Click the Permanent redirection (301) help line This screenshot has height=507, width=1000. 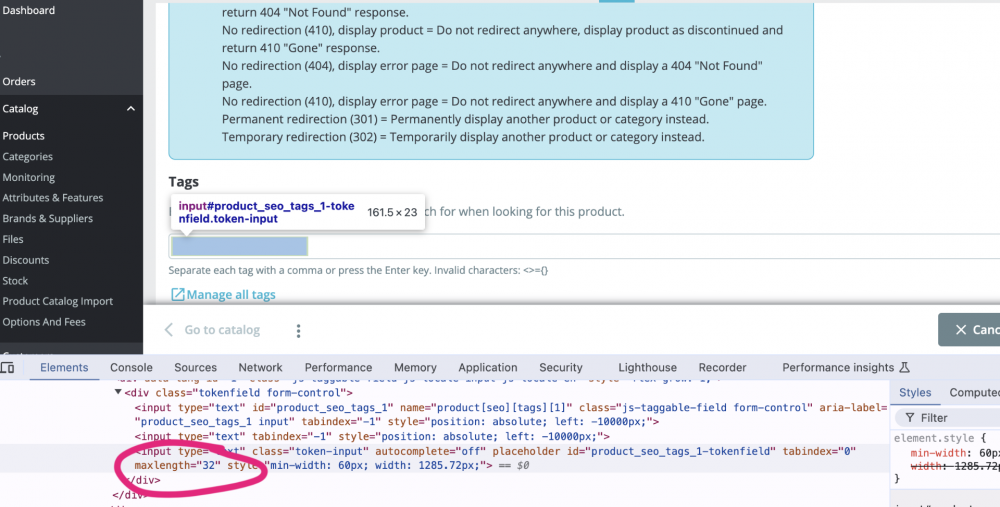pos(465,119)
